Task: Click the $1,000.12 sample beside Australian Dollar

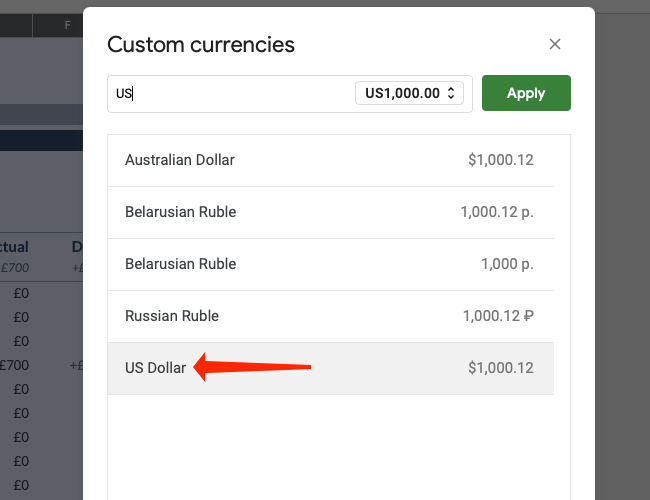Action: [500, 160]
